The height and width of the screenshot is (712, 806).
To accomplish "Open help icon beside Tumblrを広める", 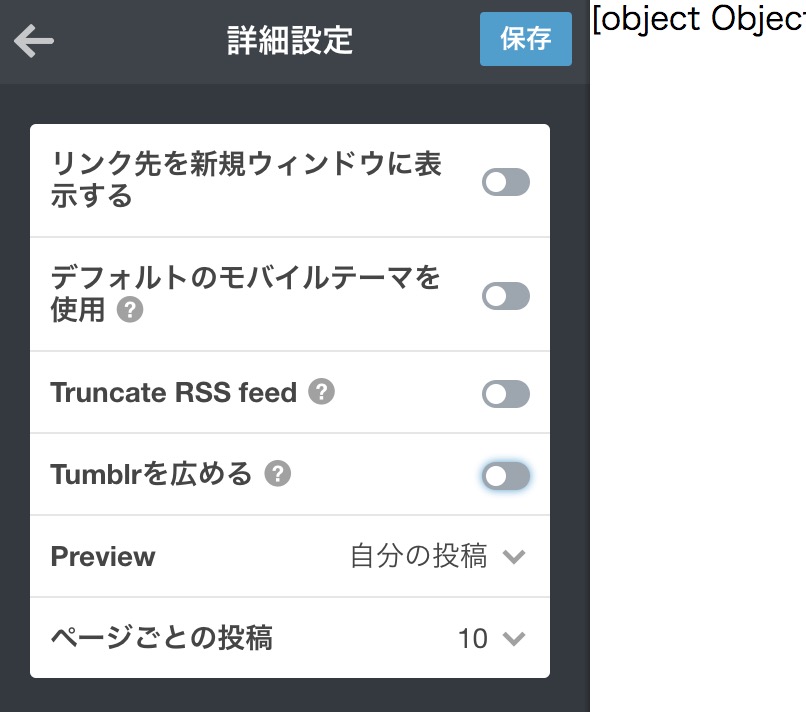I will click(x=278, y=473).
